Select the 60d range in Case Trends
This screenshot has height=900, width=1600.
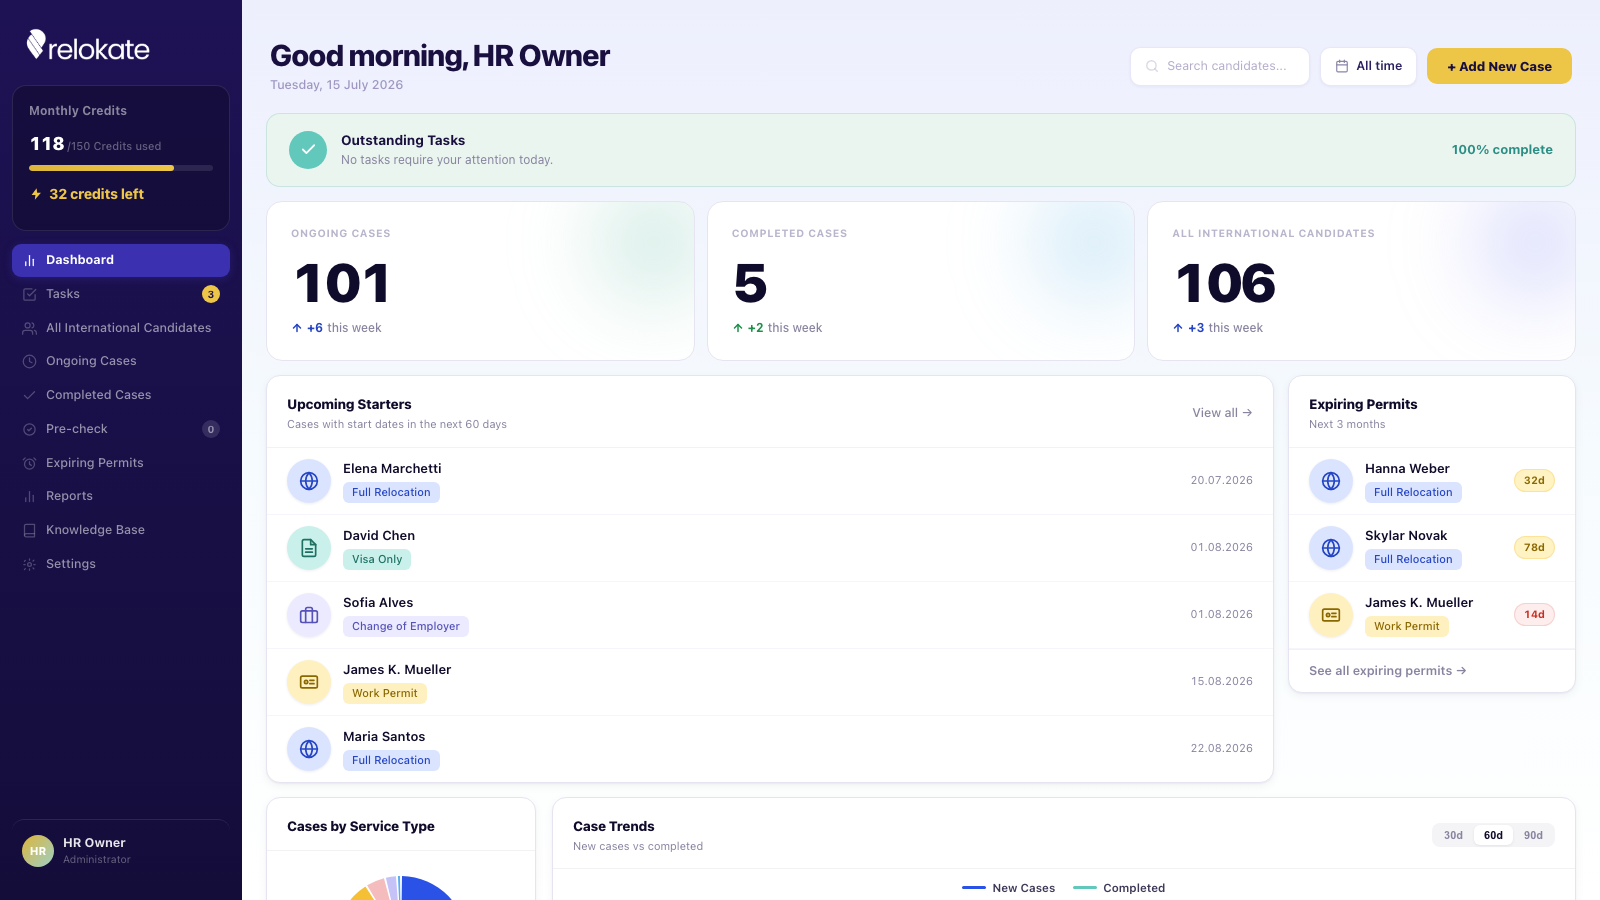tap(1493, 835)
